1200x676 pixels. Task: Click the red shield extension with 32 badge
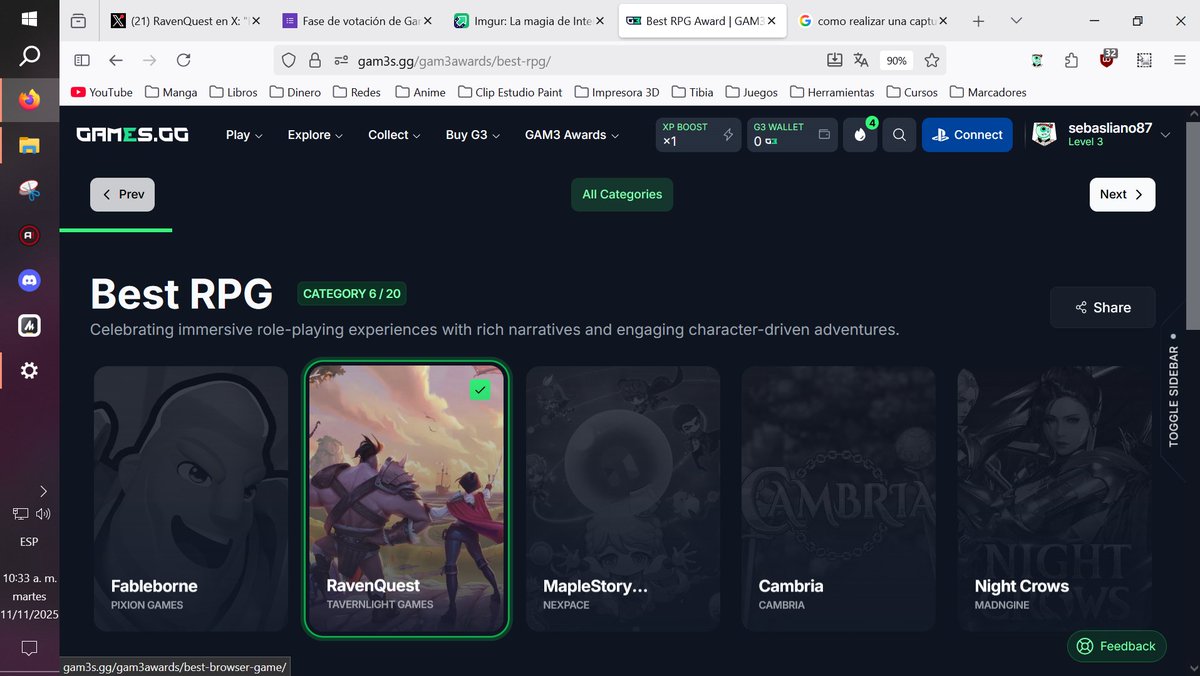[1107, 60]
